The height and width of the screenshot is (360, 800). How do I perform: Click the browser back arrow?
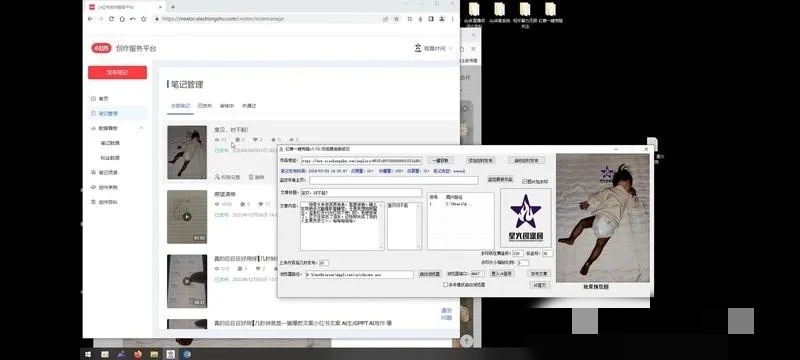[90, 19]
